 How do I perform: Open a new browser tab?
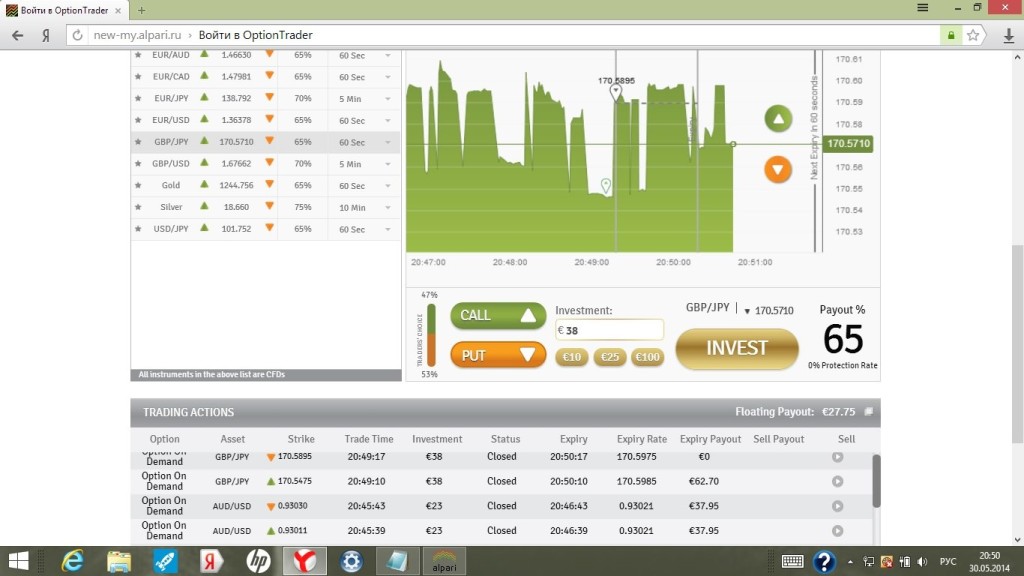tap(141, 10)
